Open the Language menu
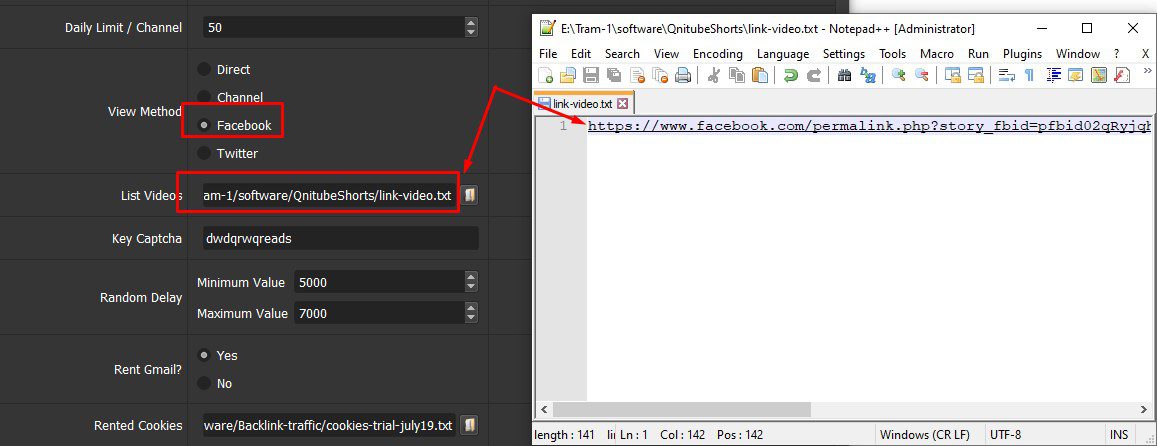The width and height of the screenshot is (1157, 446). pyautogui.click(x=783, y=54)
